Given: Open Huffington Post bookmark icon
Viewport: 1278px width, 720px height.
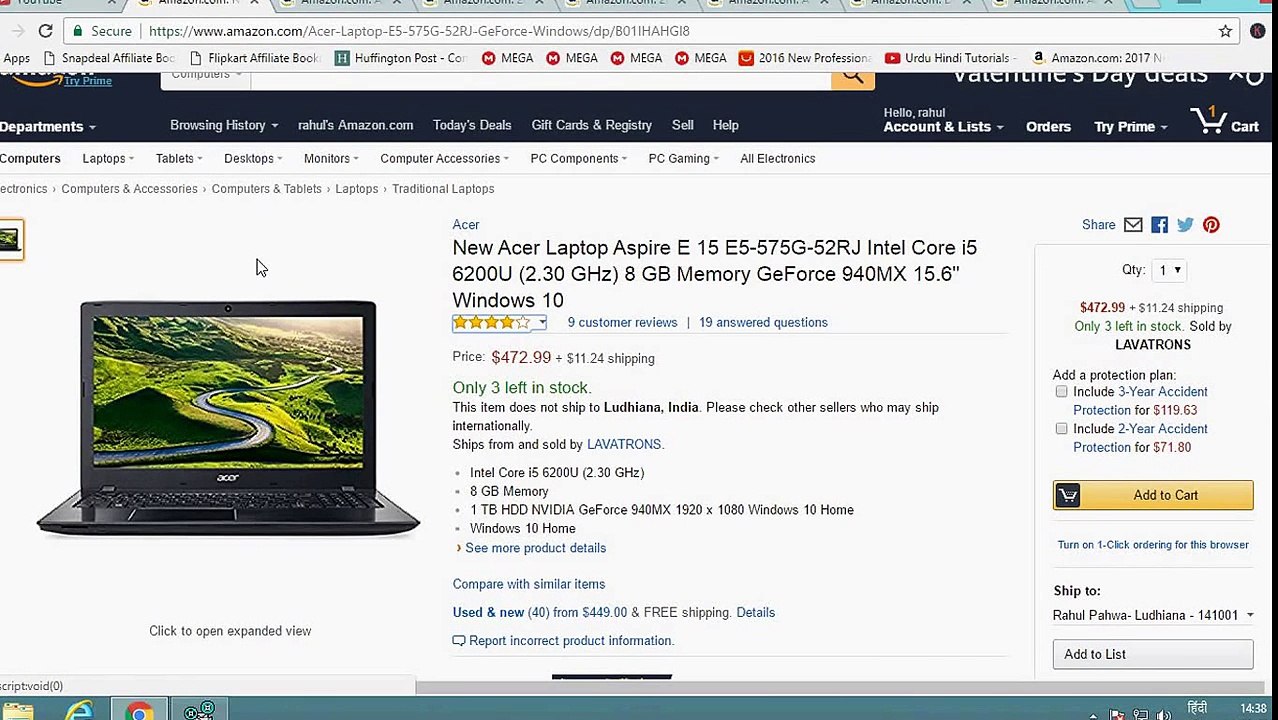Looking at the screenshot, I should point(342,58).
